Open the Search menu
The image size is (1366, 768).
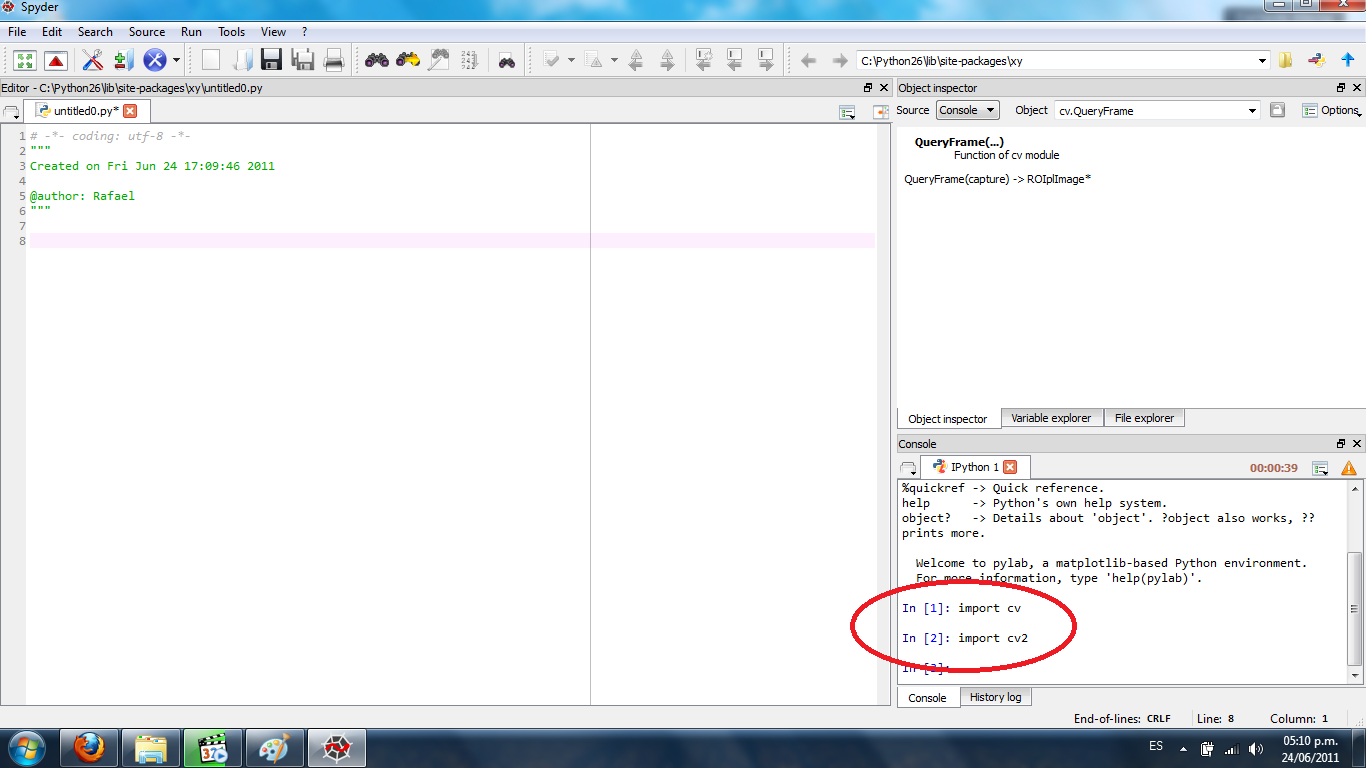click(95, 32)
